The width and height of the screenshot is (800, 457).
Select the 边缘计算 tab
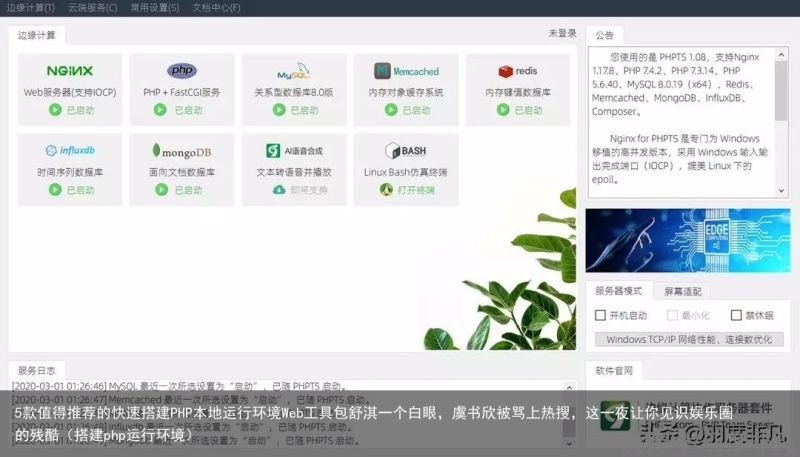pos(36,35)
